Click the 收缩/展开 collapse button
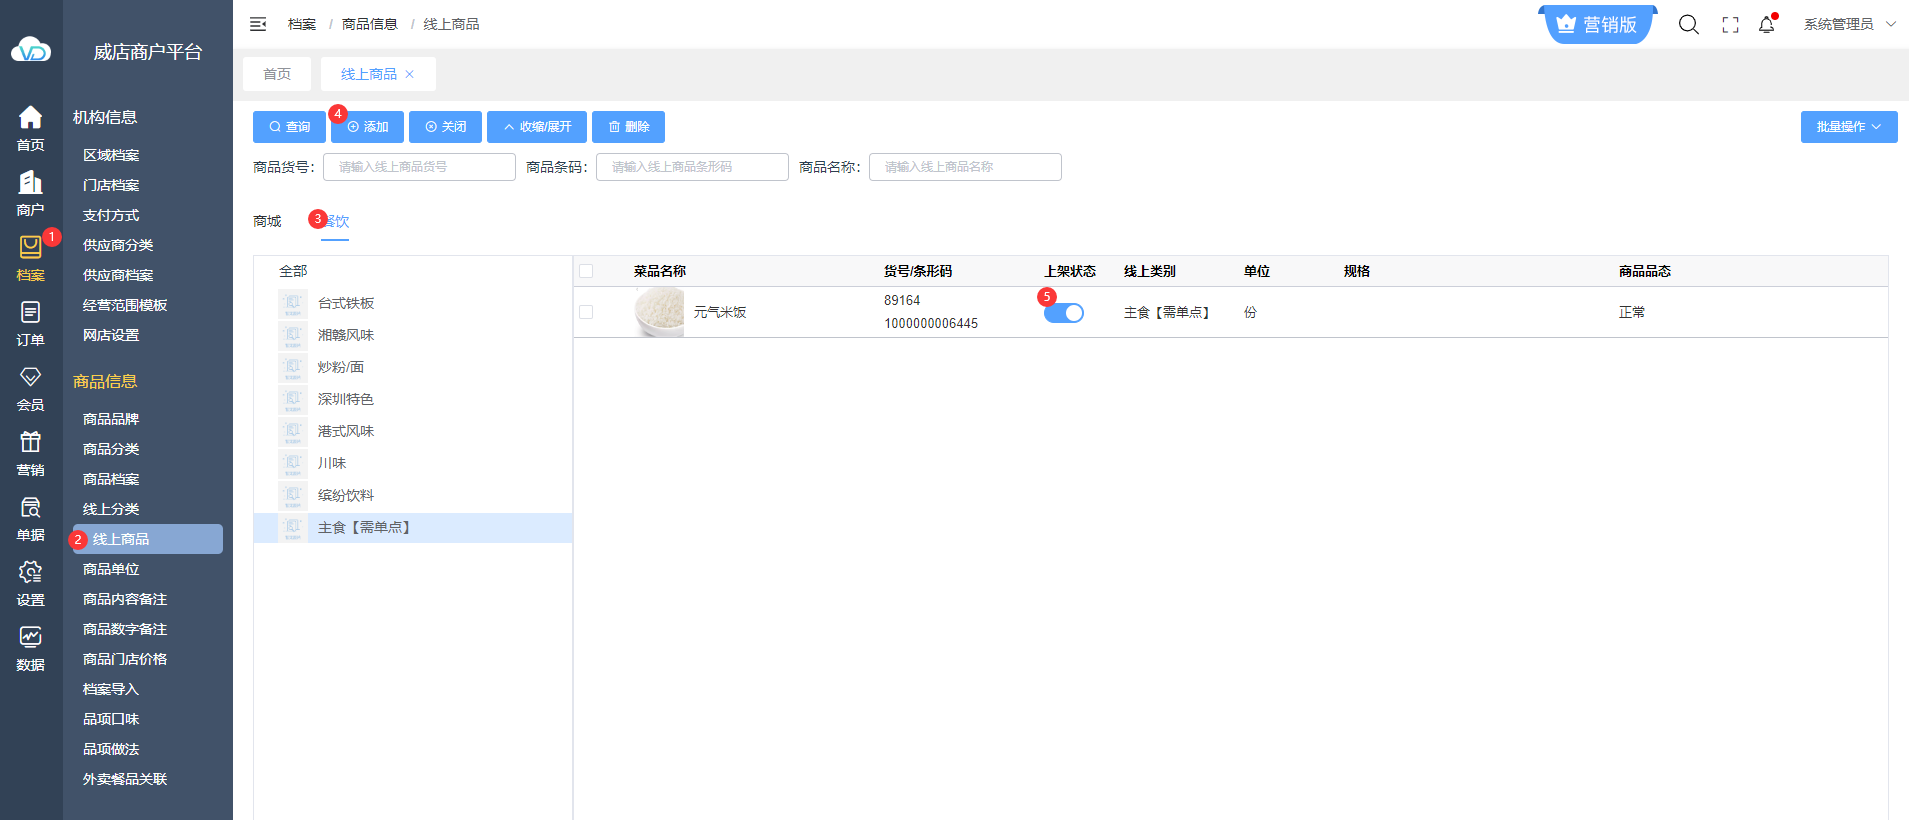The width and height of the screenshot is (1909, 820). point(537,127)
